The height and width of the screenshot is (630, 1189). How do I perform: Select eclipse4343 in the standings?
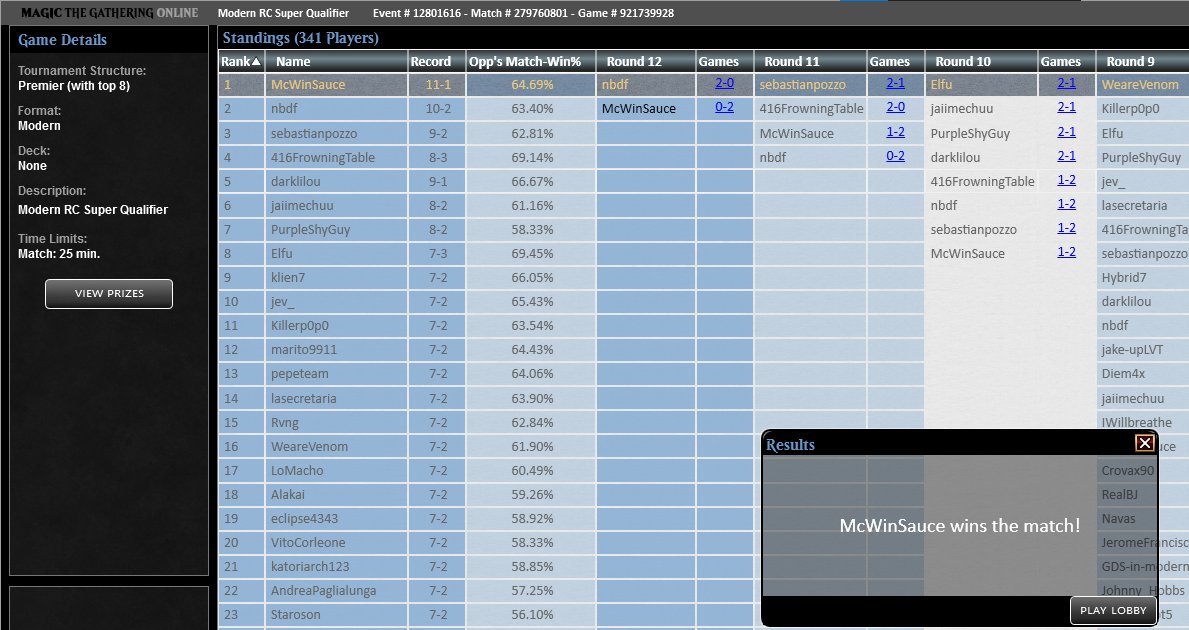pos(304,519)
